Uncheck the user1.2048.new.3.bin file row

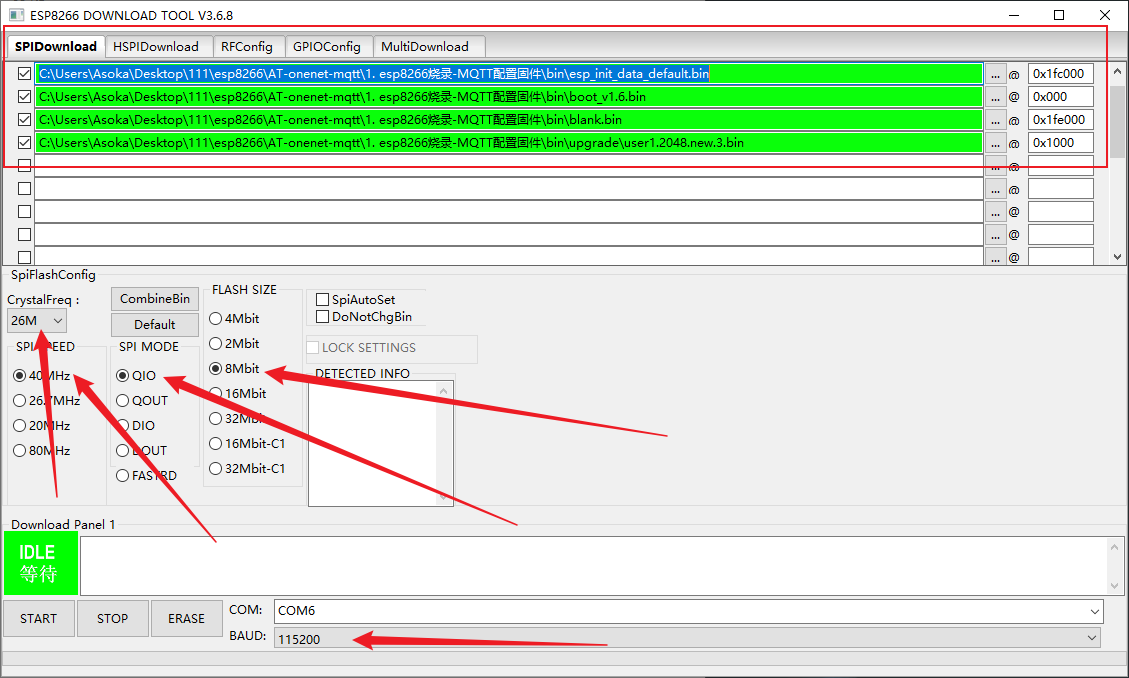(x=24, y=143)
